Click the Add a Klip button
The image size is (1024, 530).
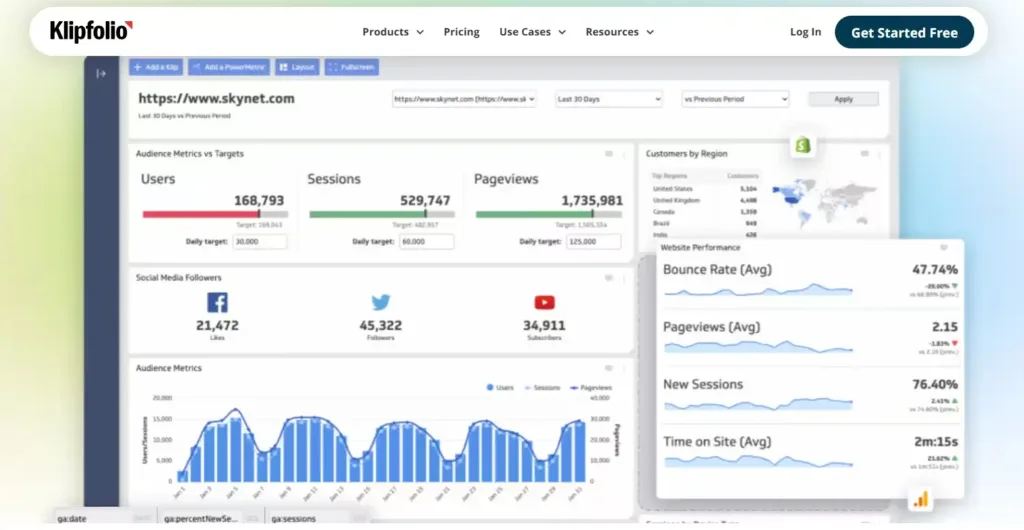coord(155,67)
